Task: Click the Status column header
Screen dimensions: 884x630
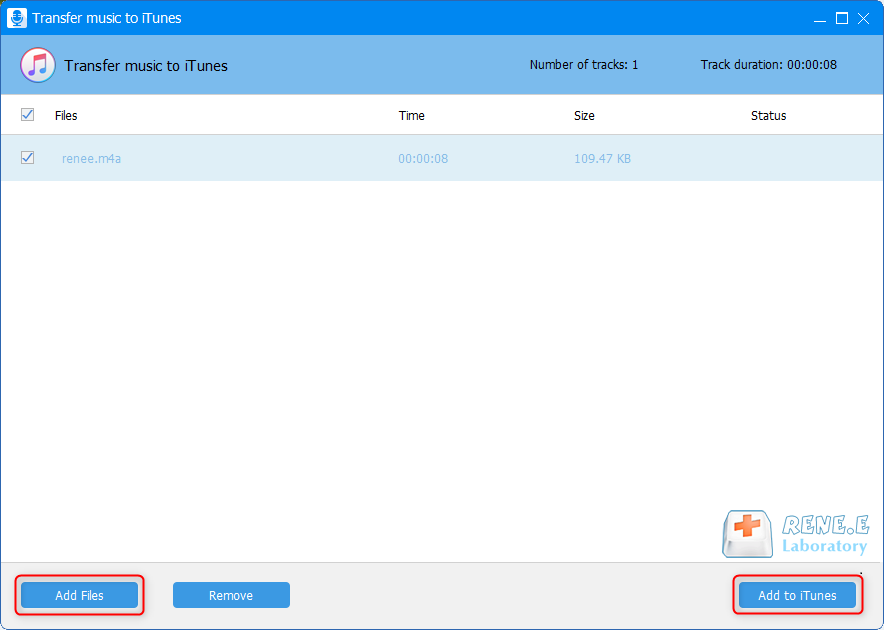Action: coord(768,116)
